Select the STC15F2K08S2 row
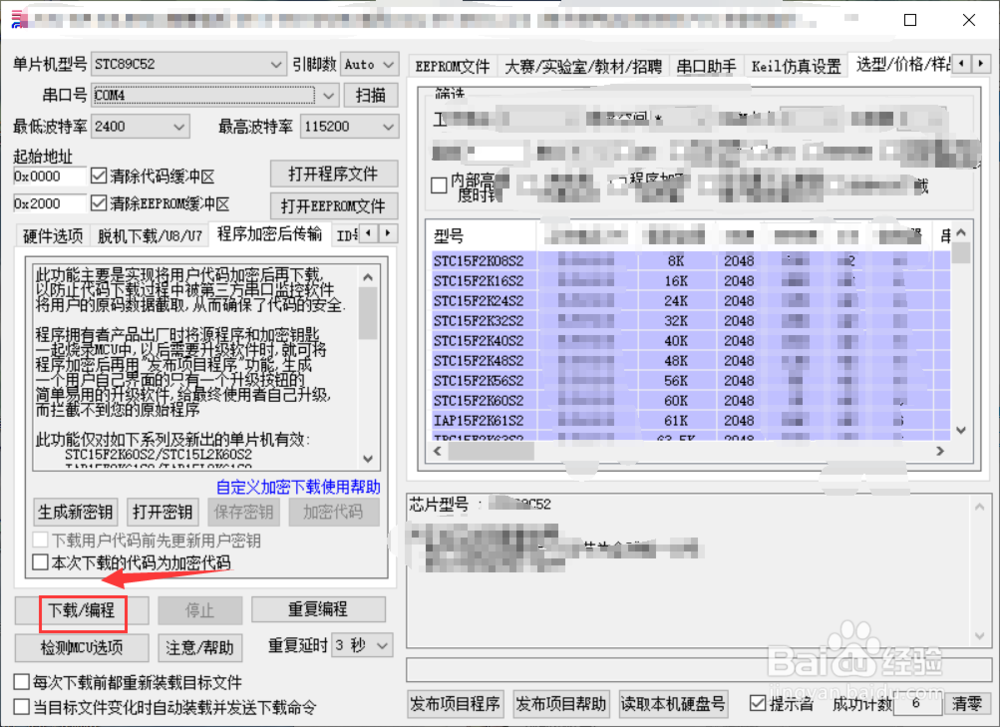The image size is (1000, 727). 691,261
